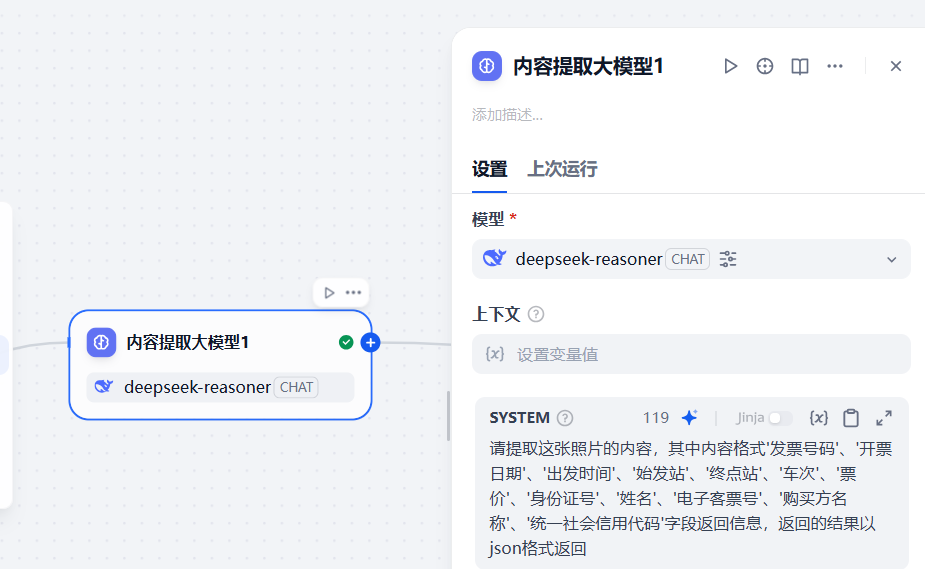Open the panel's more options ellipsis
The width and height of the screenshot is (925, 569).
point(835,66)
